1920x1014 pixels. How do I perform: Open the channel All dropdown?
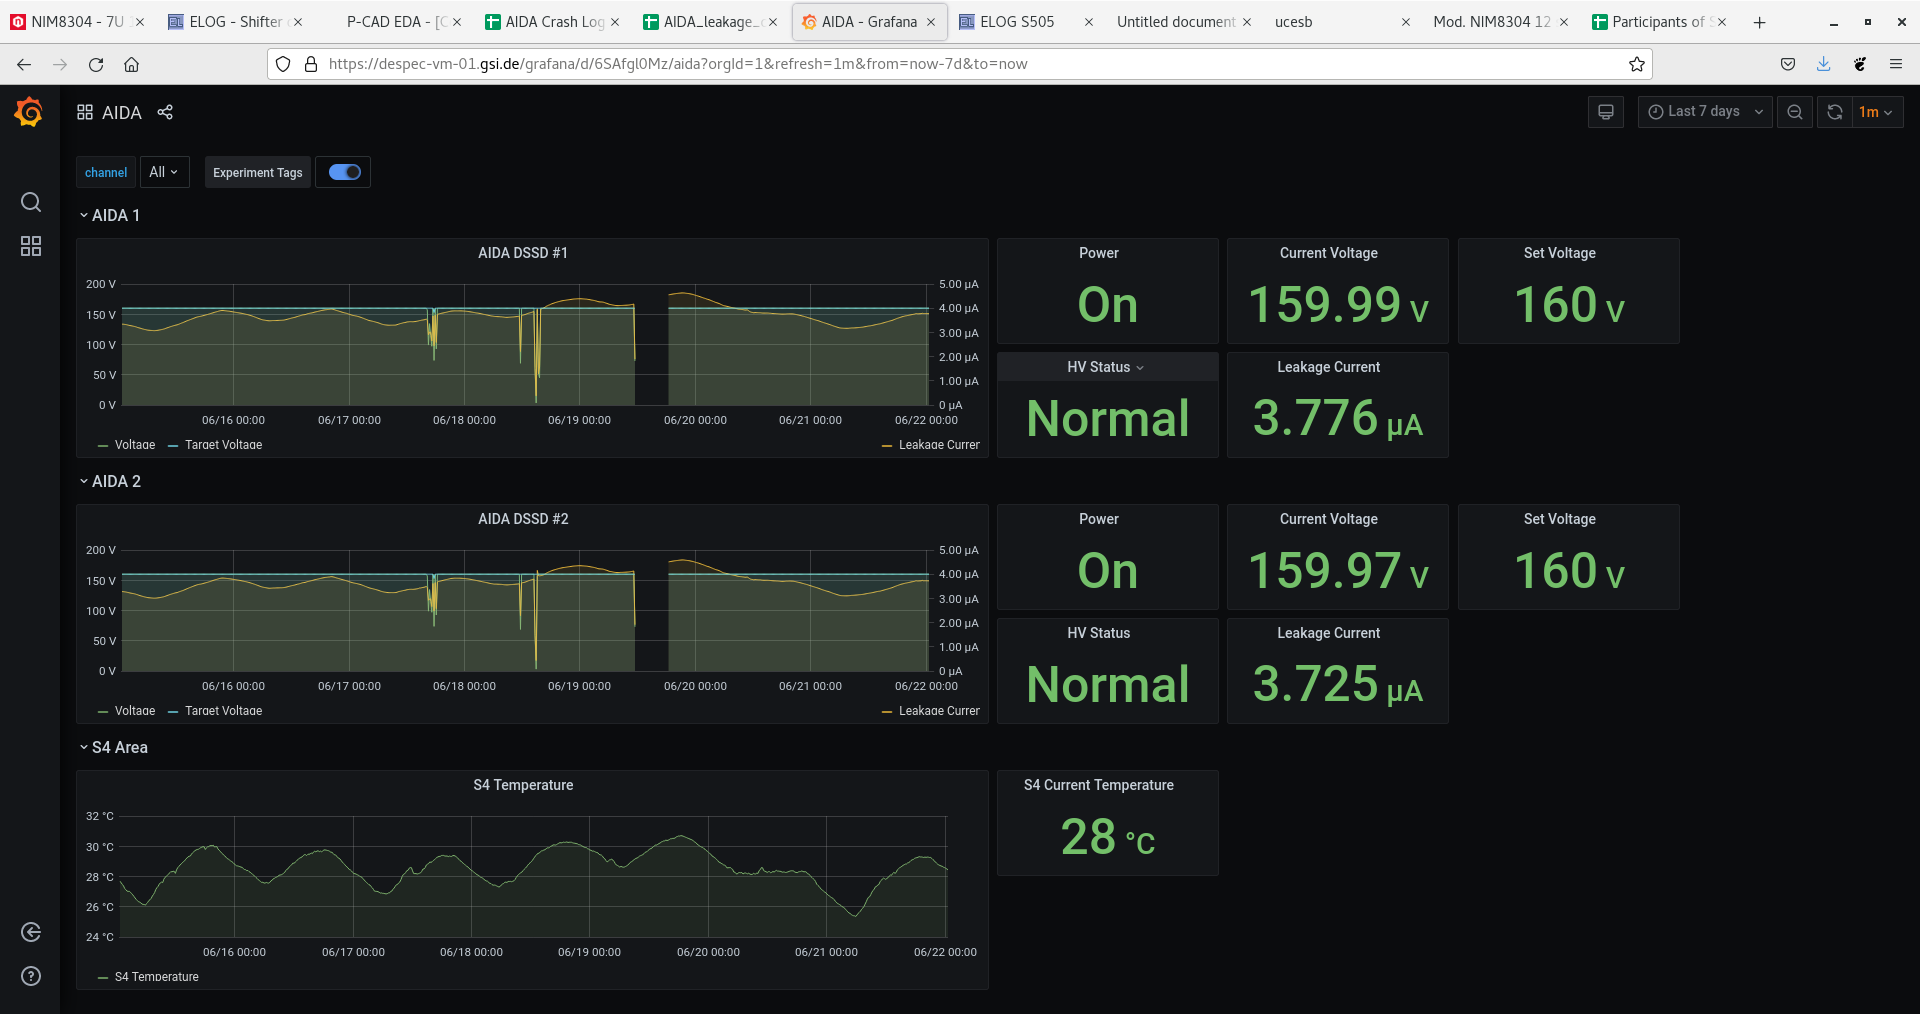164,172
